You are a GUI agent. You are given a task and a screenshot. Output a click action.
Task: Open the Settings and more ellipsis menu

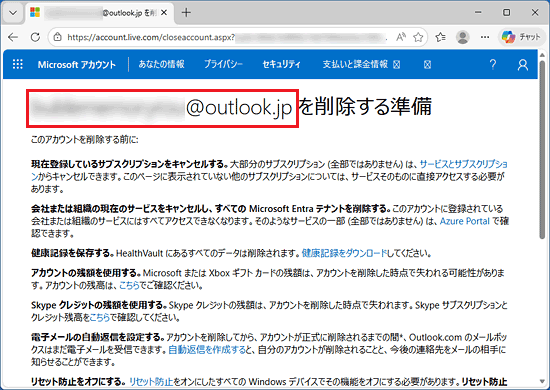485,37
